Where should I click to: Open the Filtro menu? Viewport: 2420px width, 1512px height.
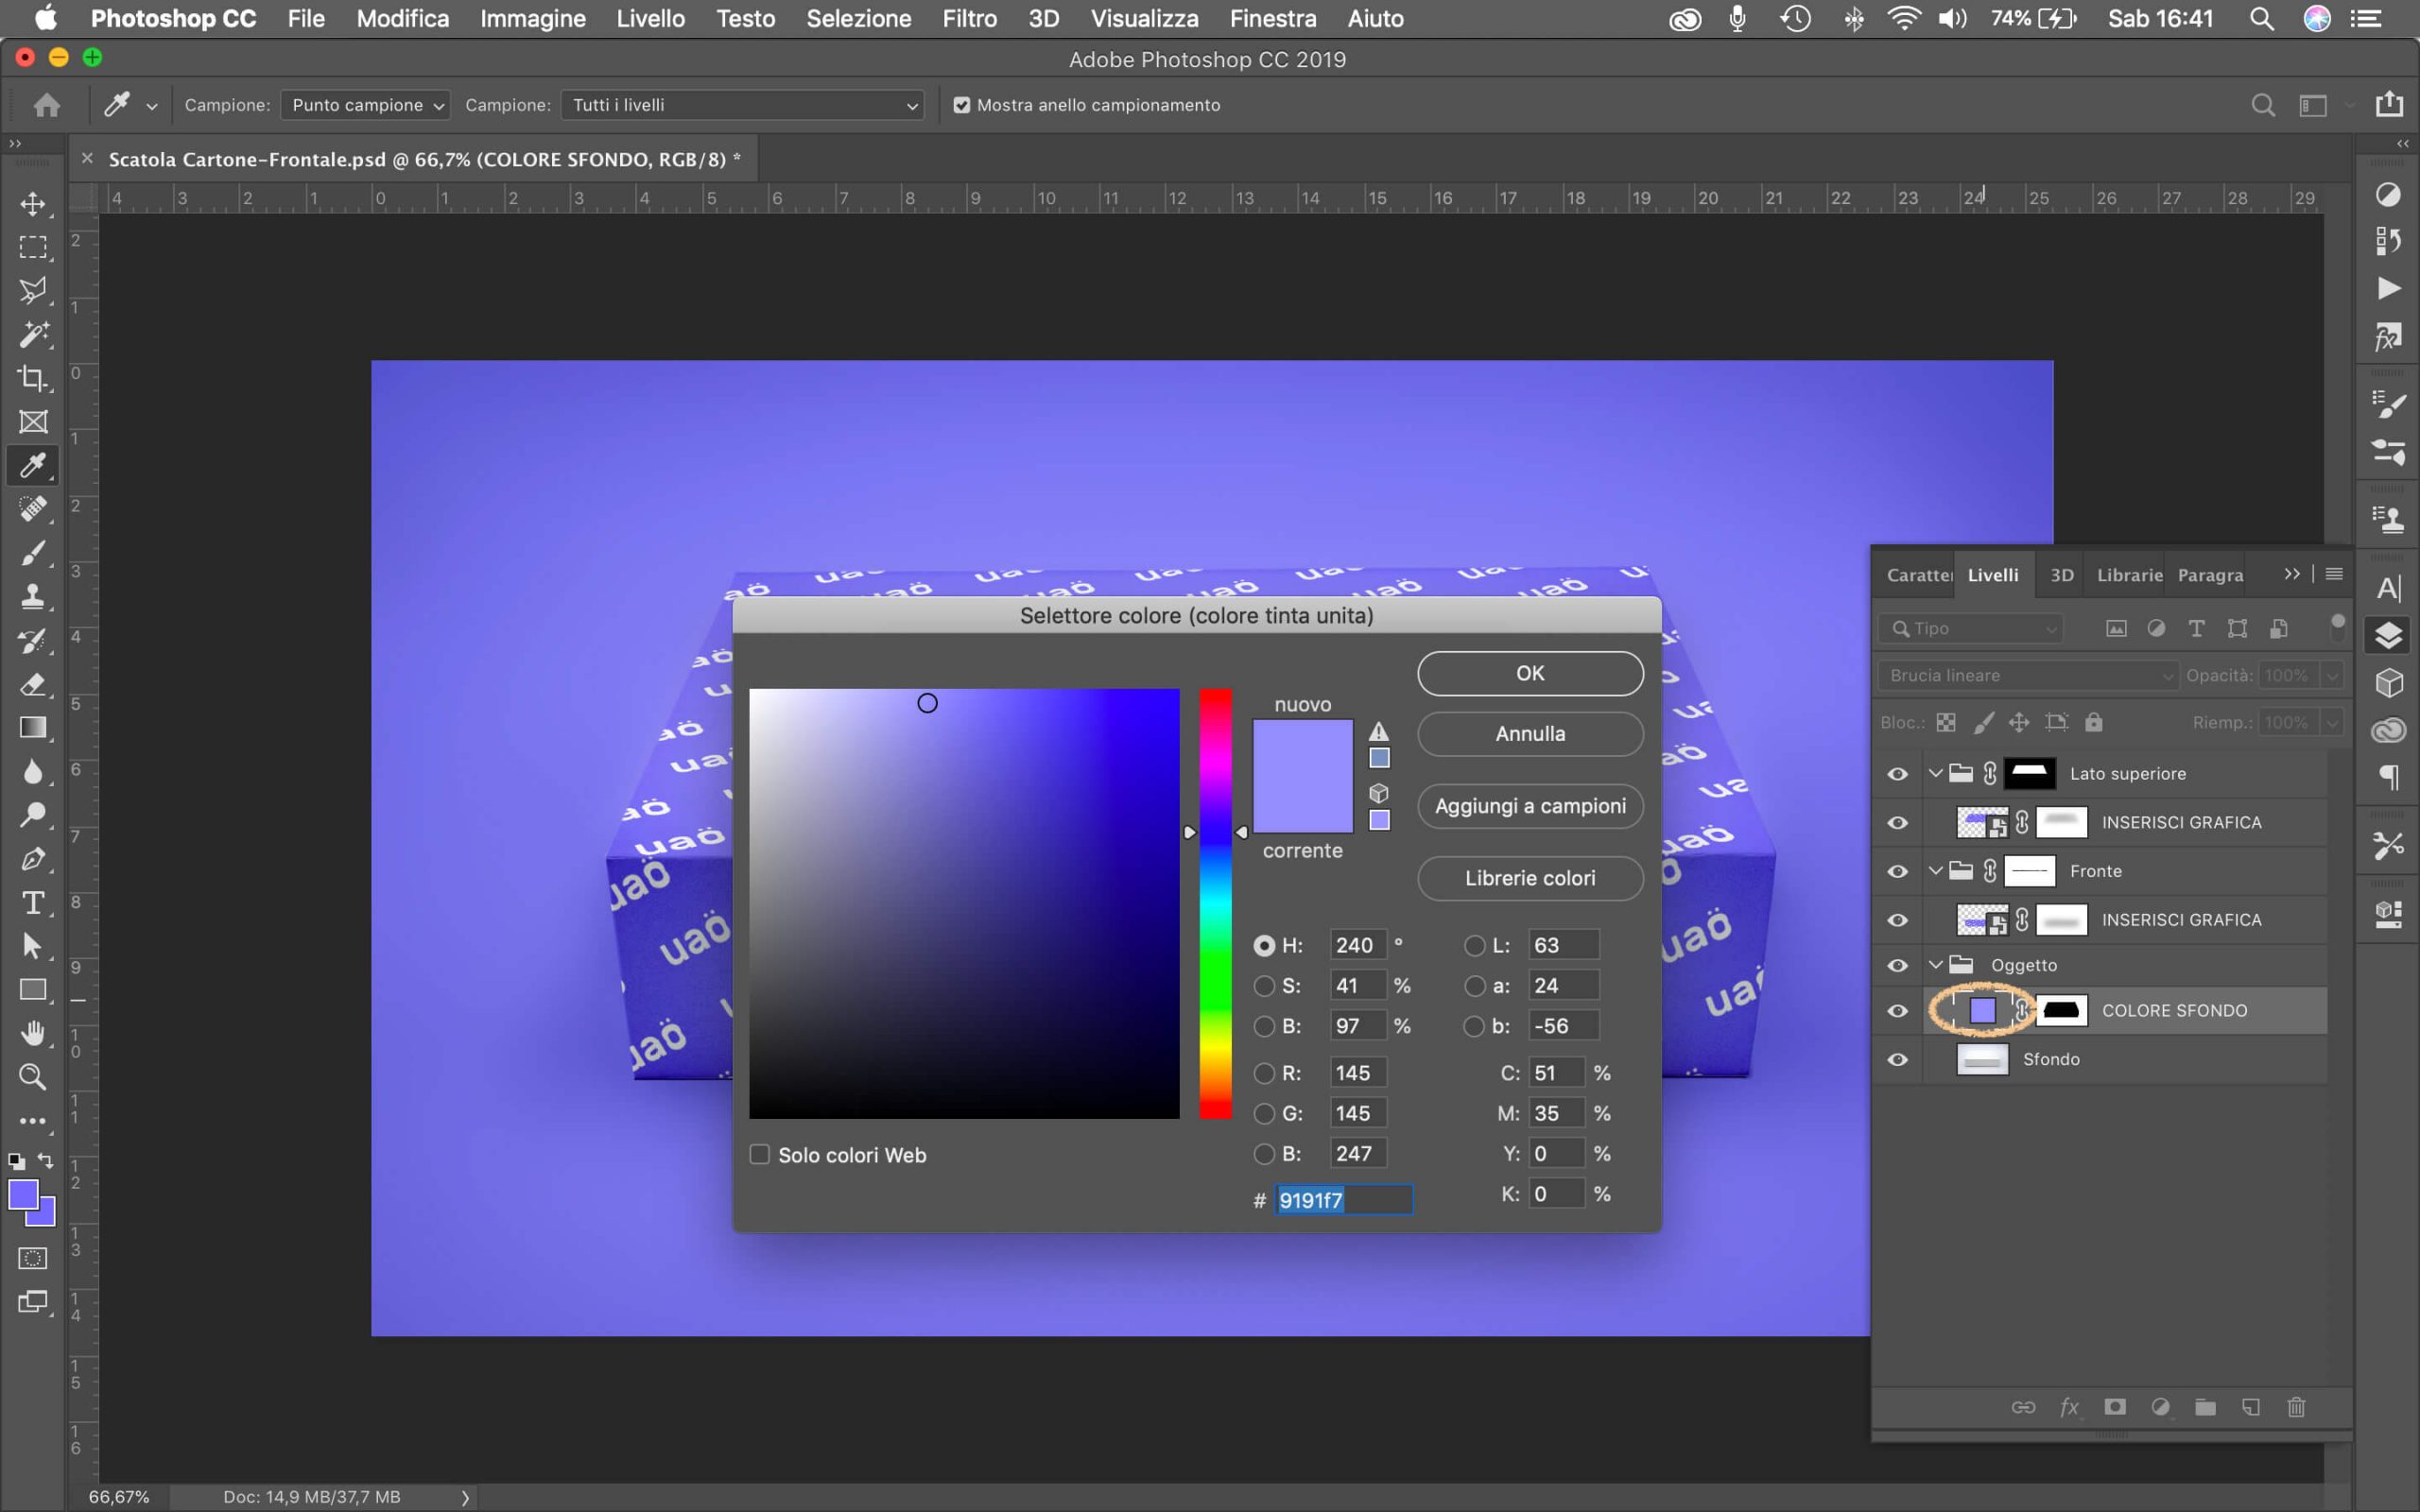coord(969,18)
